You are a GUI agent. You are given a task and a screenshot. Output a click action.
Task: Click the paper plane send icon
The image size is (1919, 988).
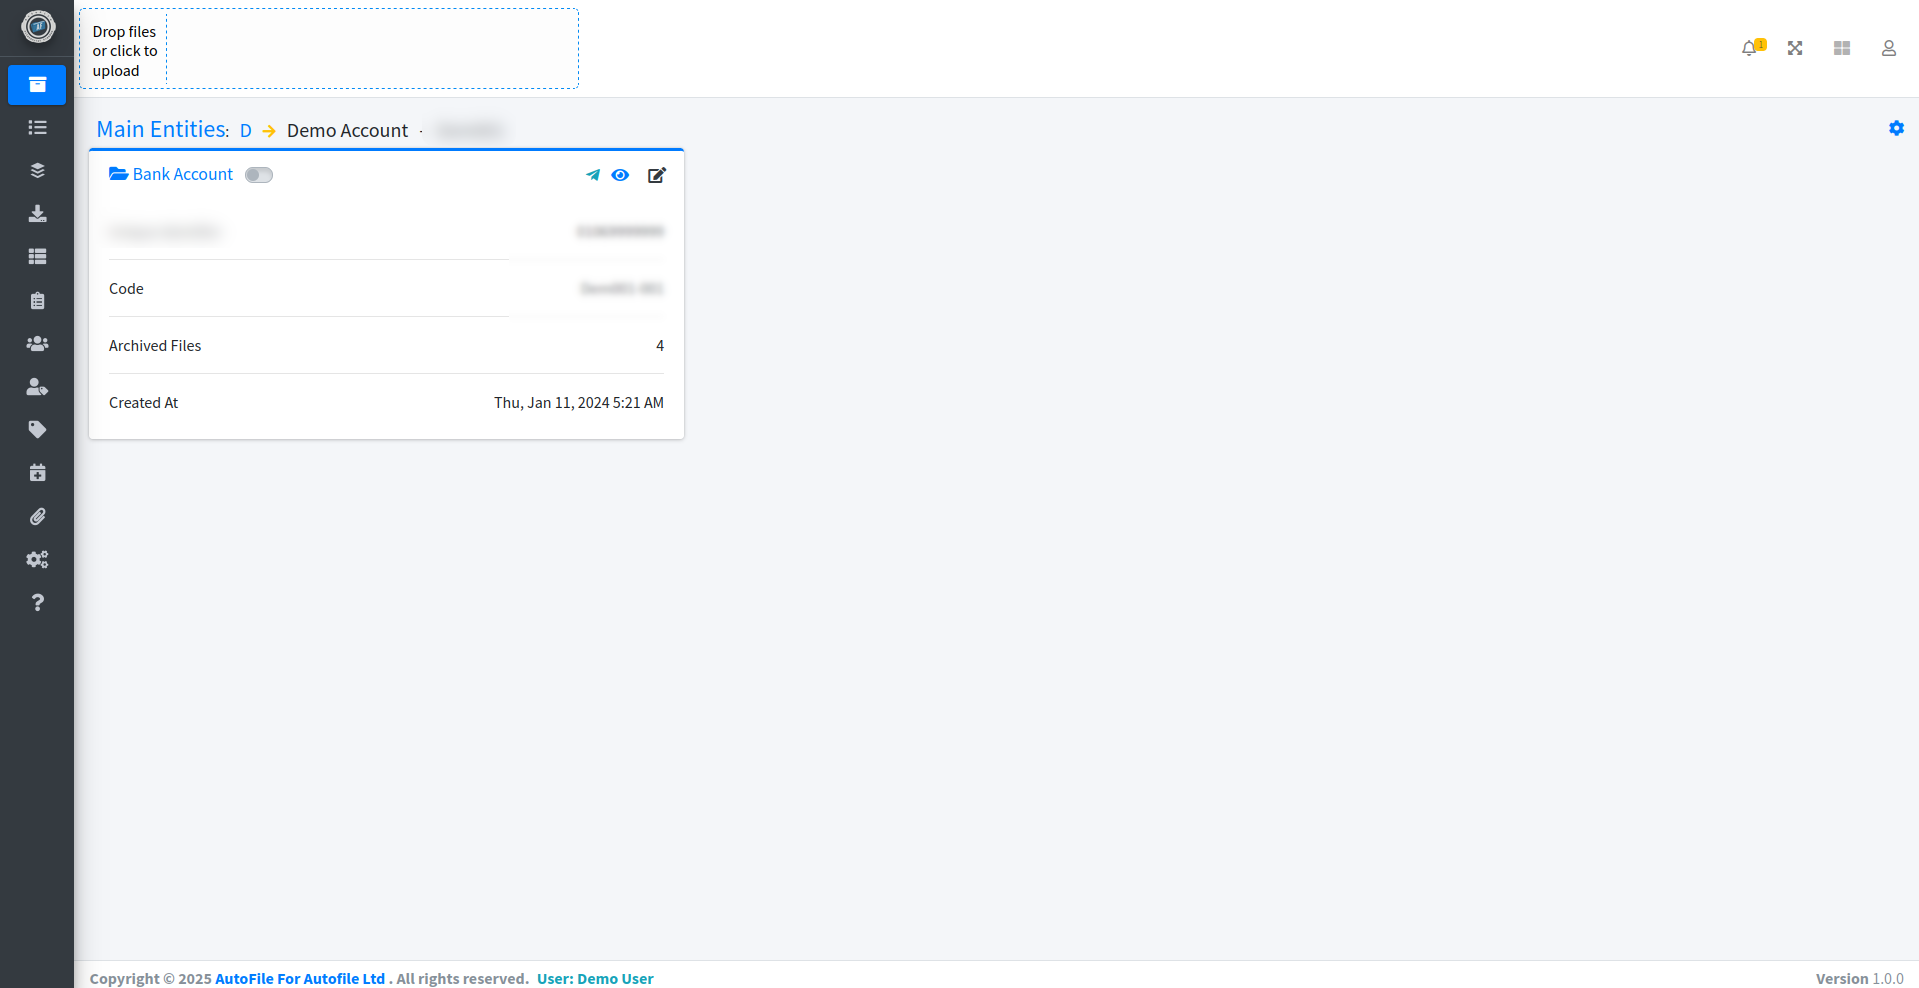[593, 175]
